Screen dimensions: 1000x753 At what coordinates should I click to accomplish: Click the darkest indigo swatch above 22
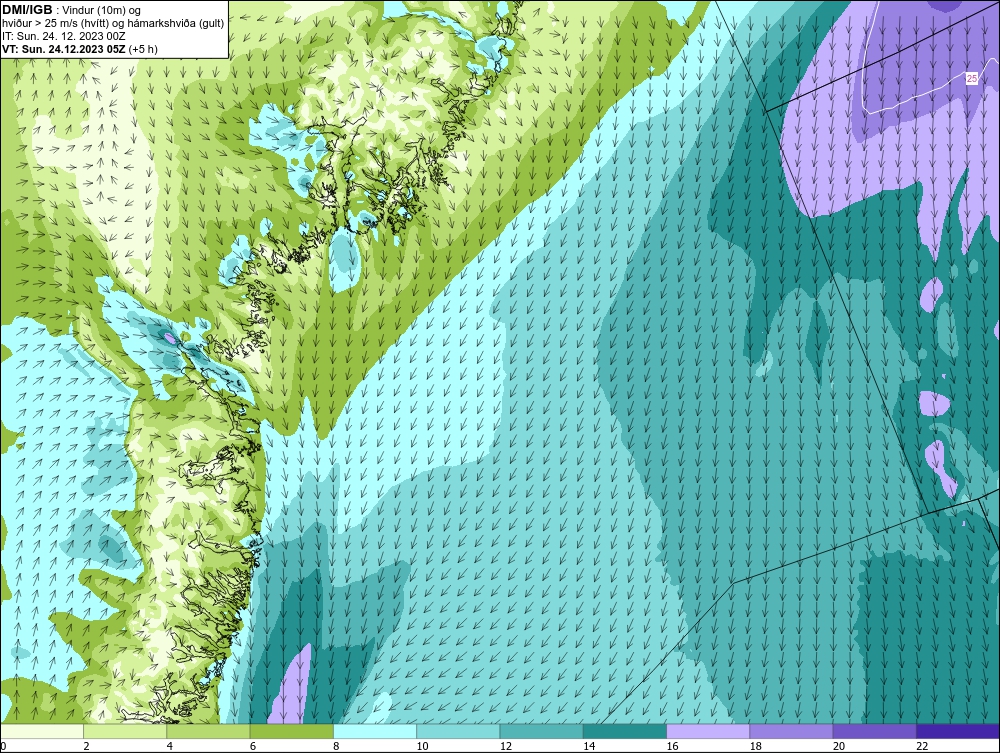958,731
